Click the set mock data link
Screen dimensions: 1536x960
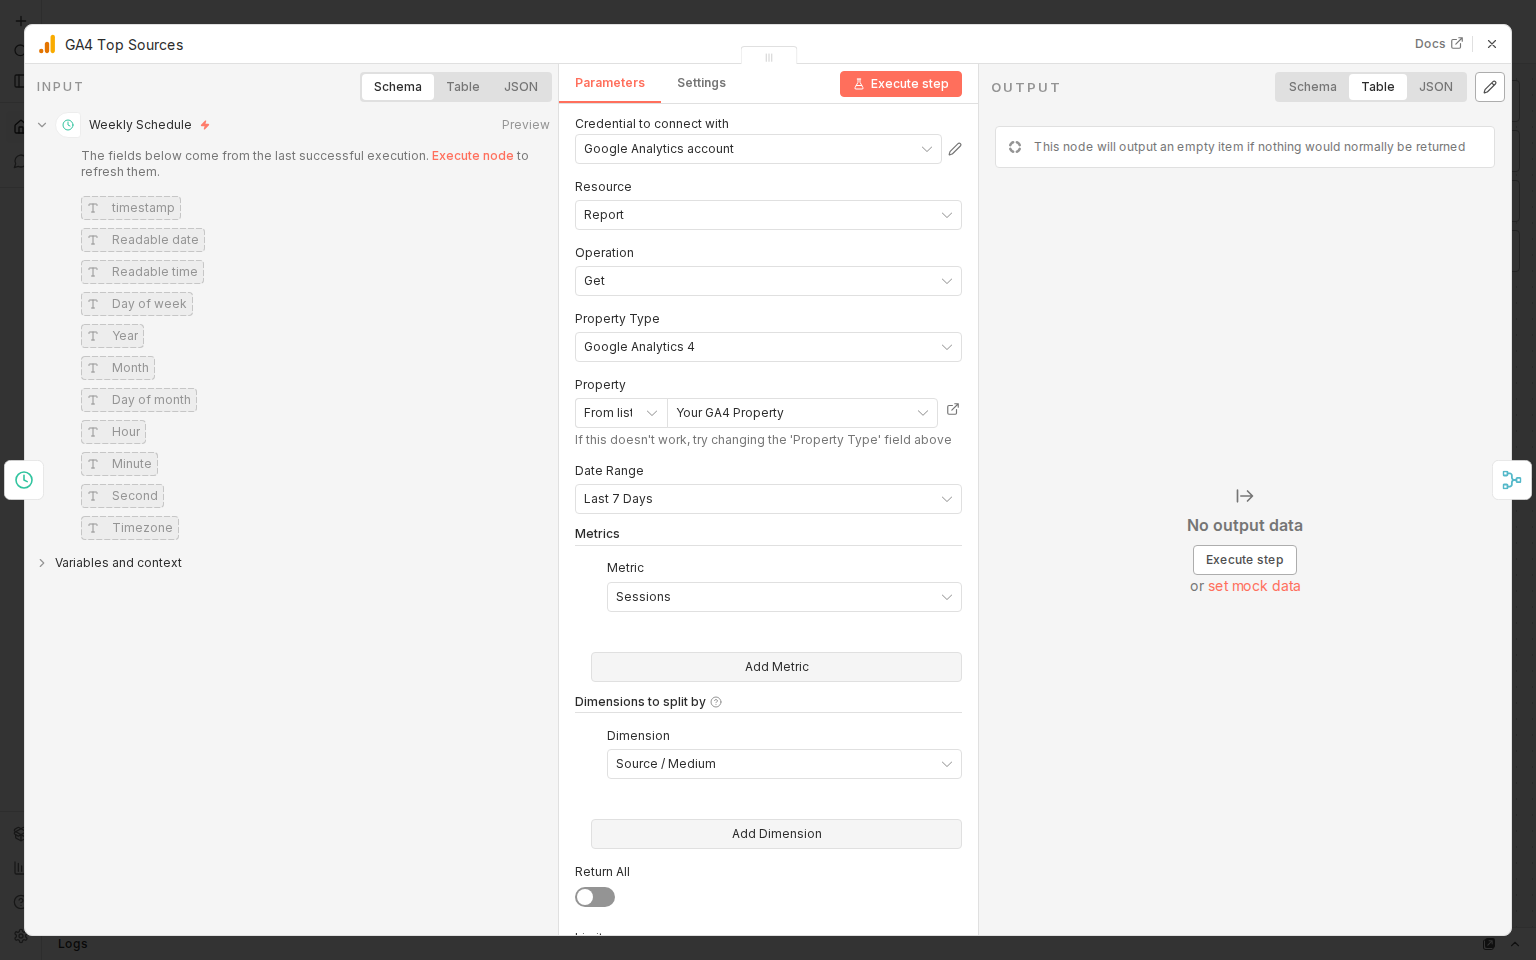1254,586
